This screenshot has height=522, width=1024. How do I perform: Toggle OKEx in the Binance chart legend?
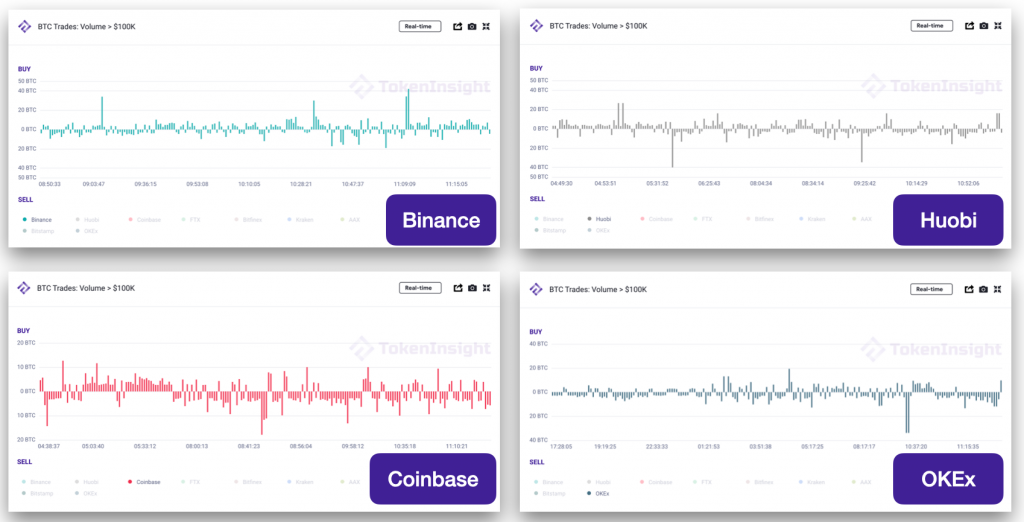point(87,231)
